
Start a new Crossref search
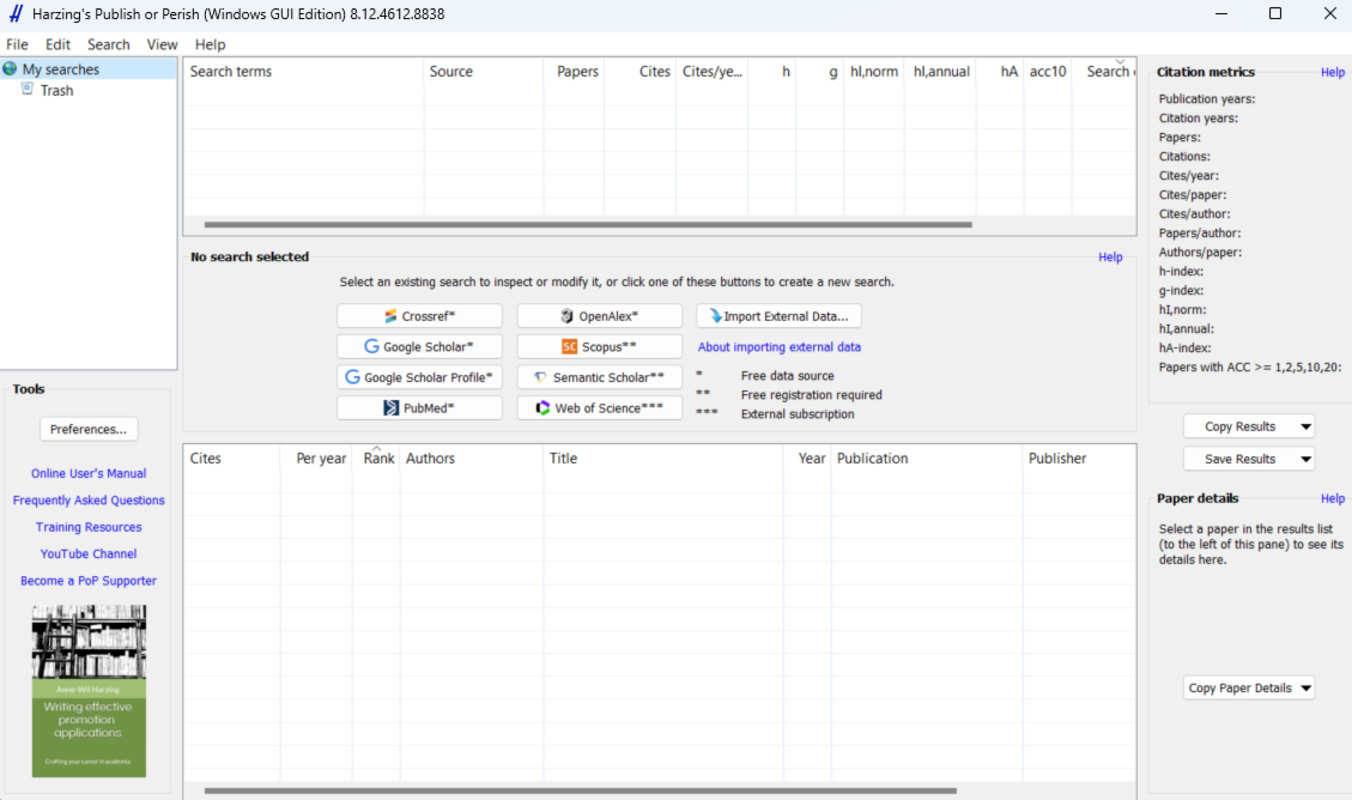pyautogui.click(x=419, y=316)
